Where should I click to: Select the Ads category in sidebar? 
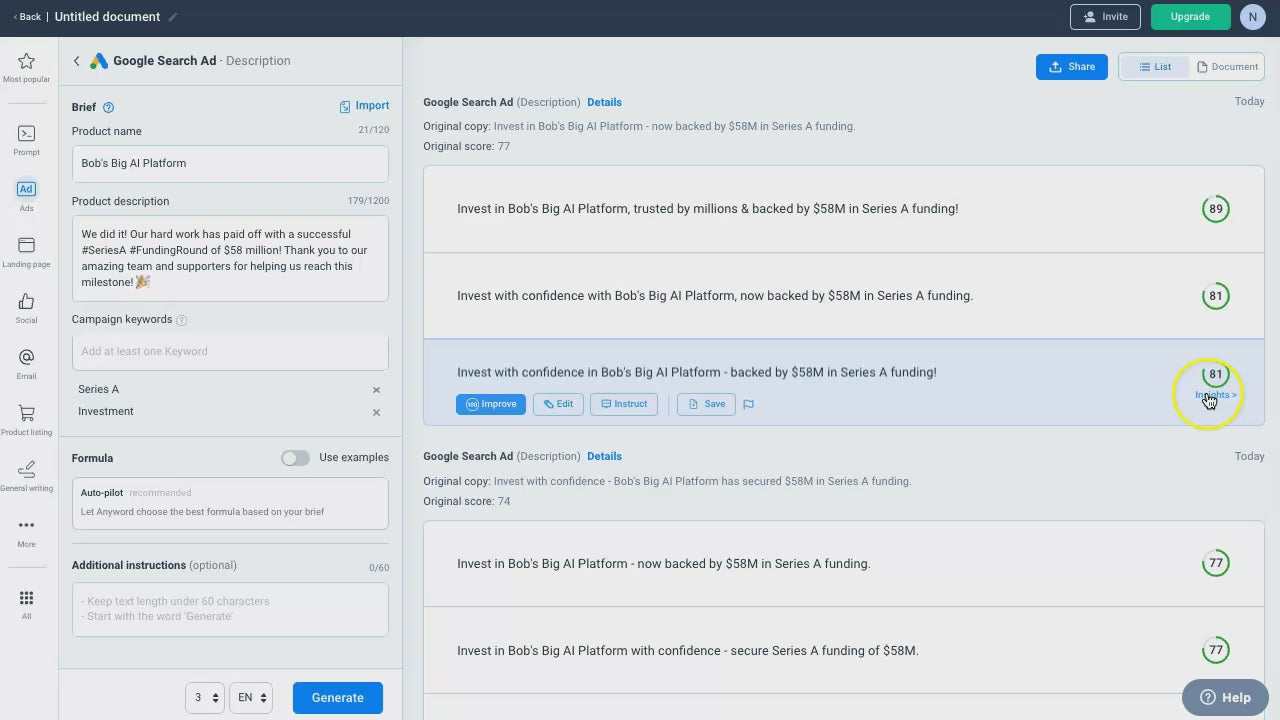point(26,196)
